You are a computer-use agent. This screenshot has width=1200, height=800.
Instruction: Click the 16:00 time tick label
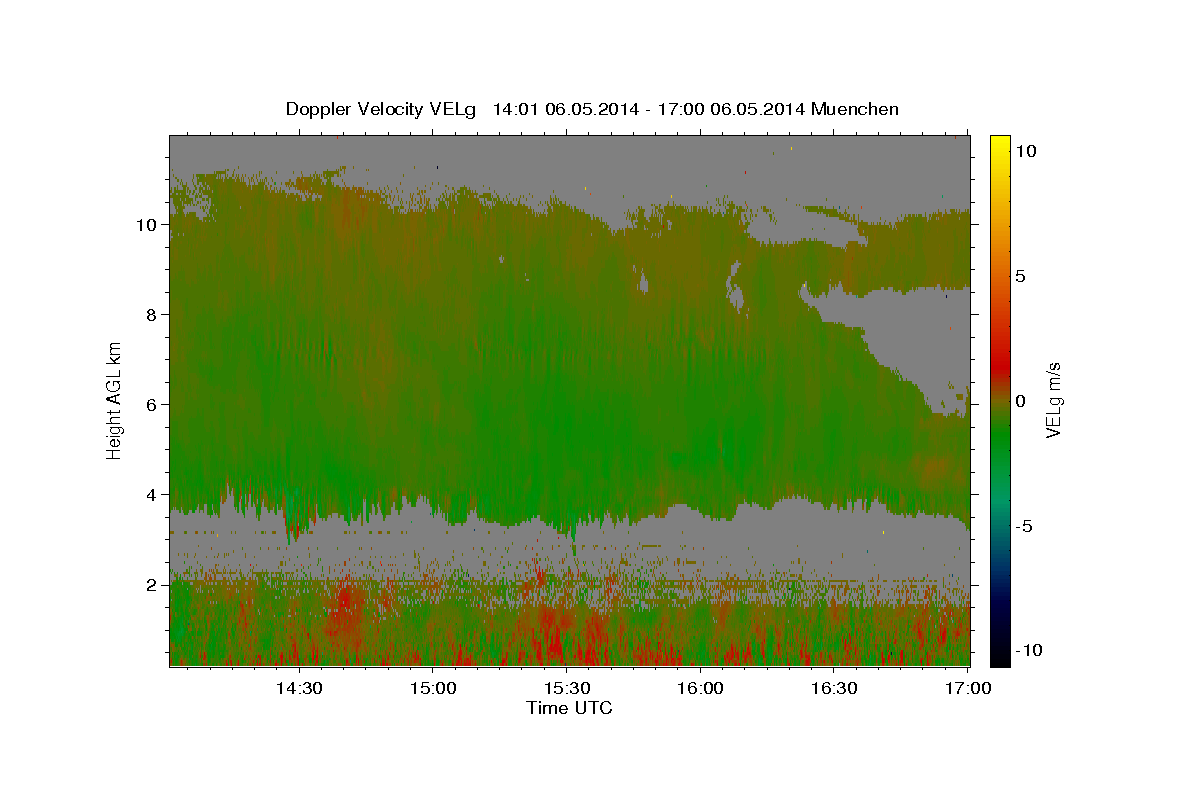700,689
